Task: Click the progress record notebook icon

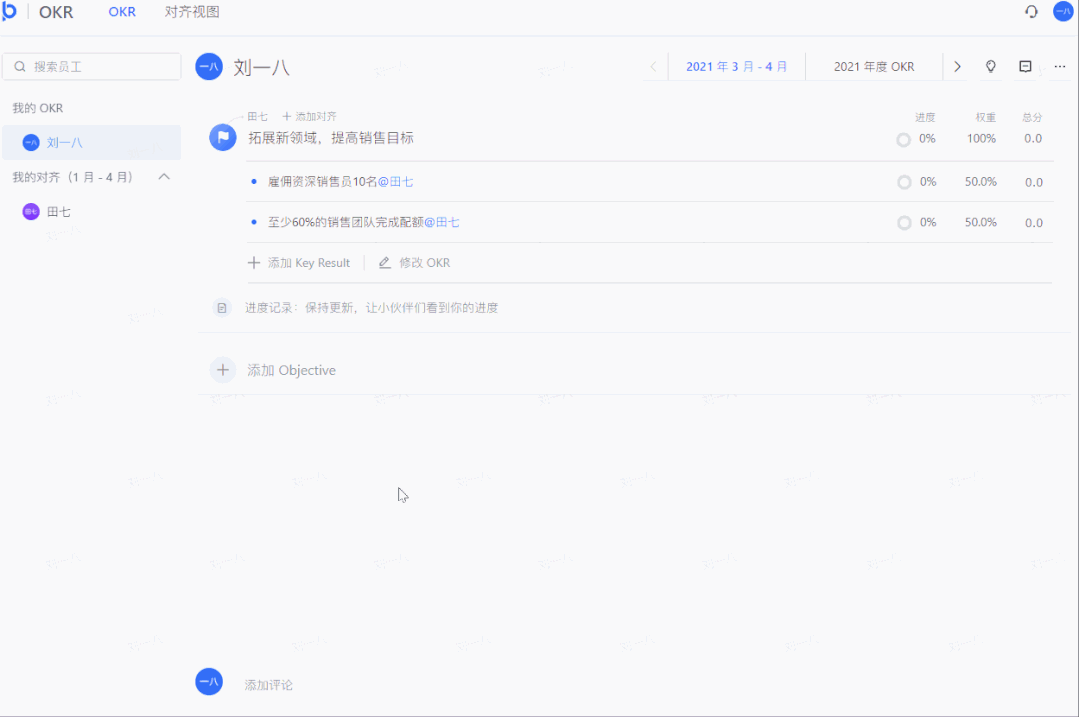Action: pyautogui.click(x=222, y=307)
